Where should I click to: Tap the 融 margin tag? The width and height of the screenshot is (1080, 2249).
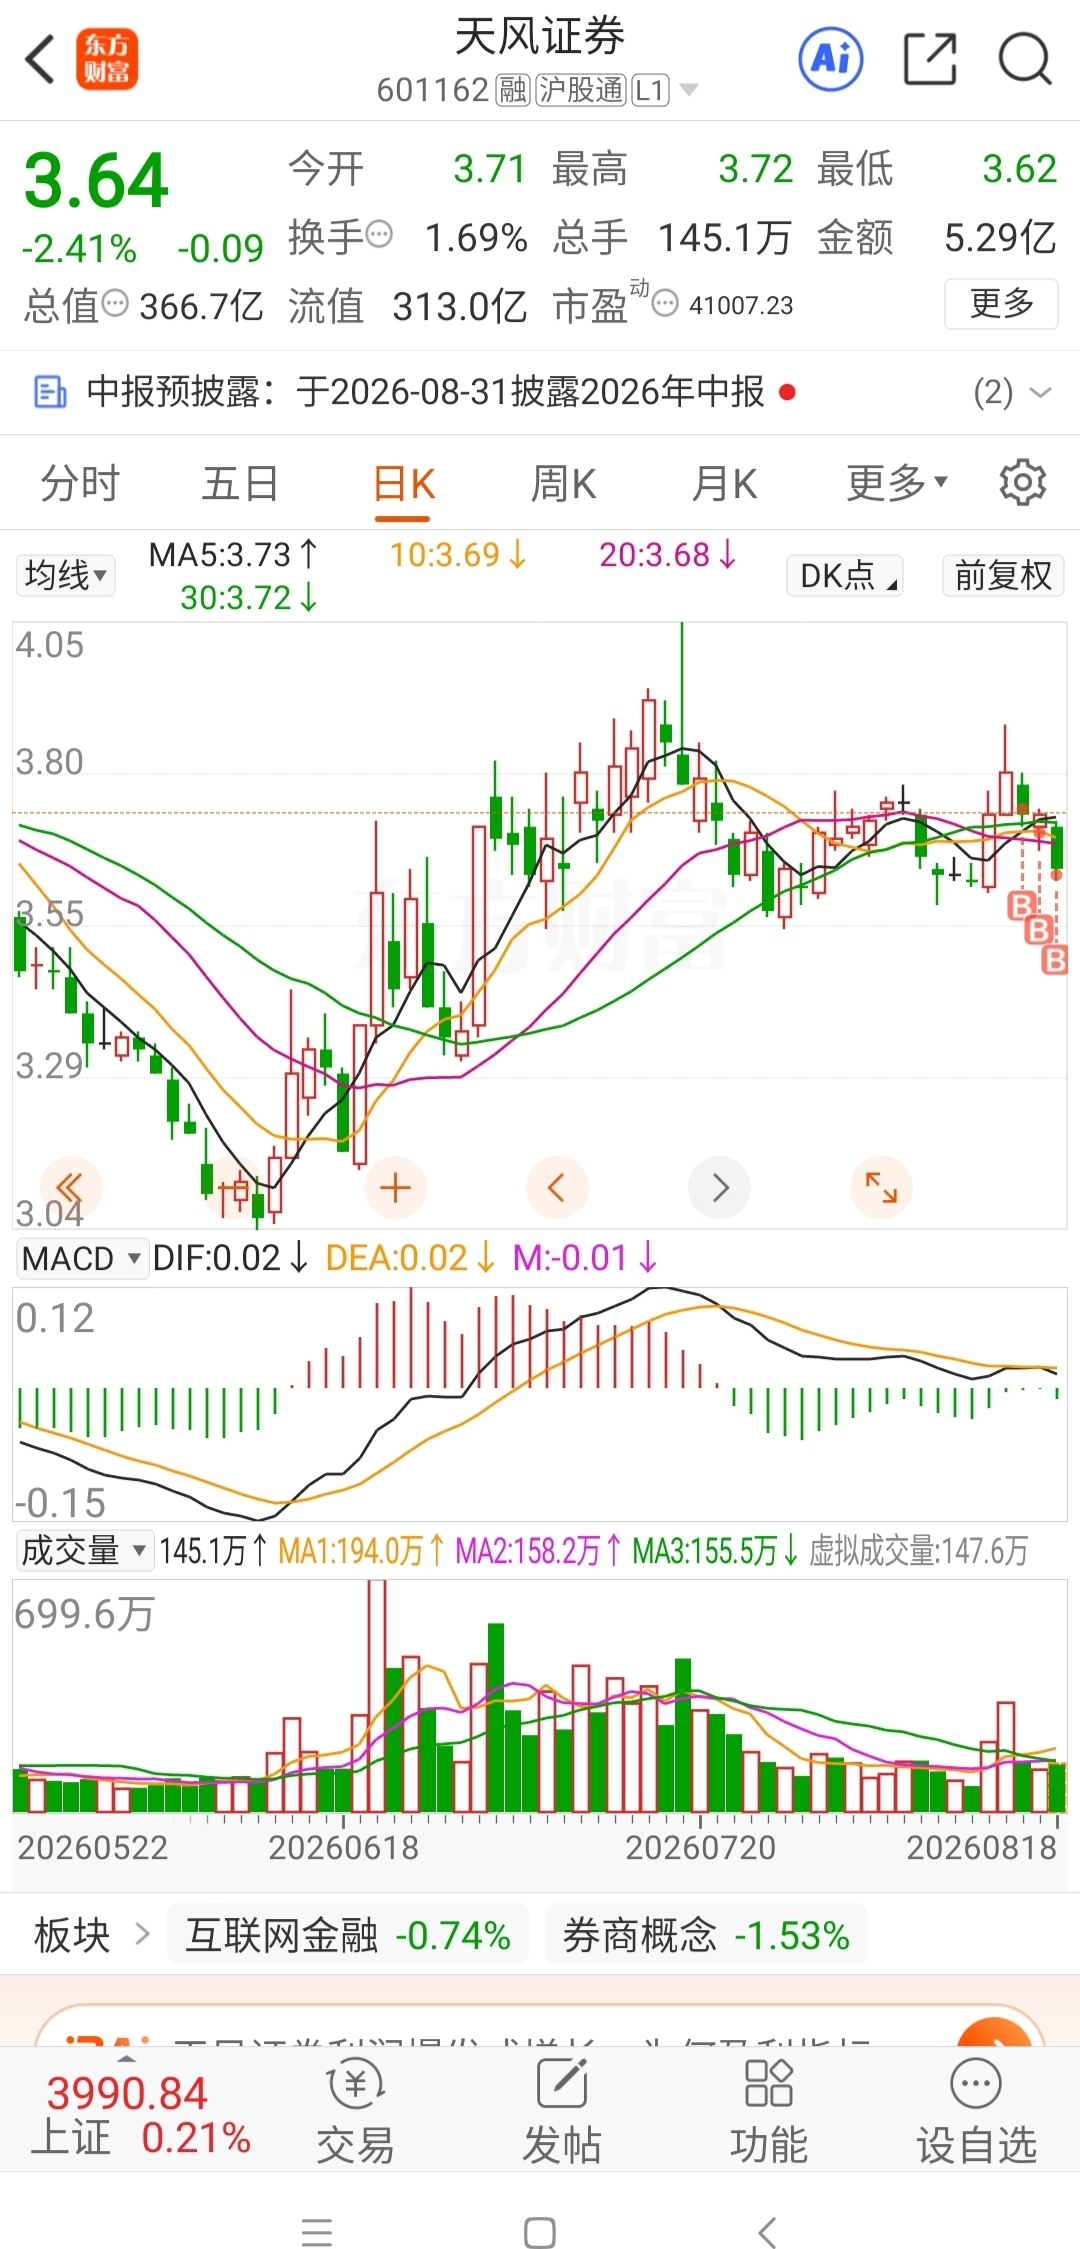[513, 90]
